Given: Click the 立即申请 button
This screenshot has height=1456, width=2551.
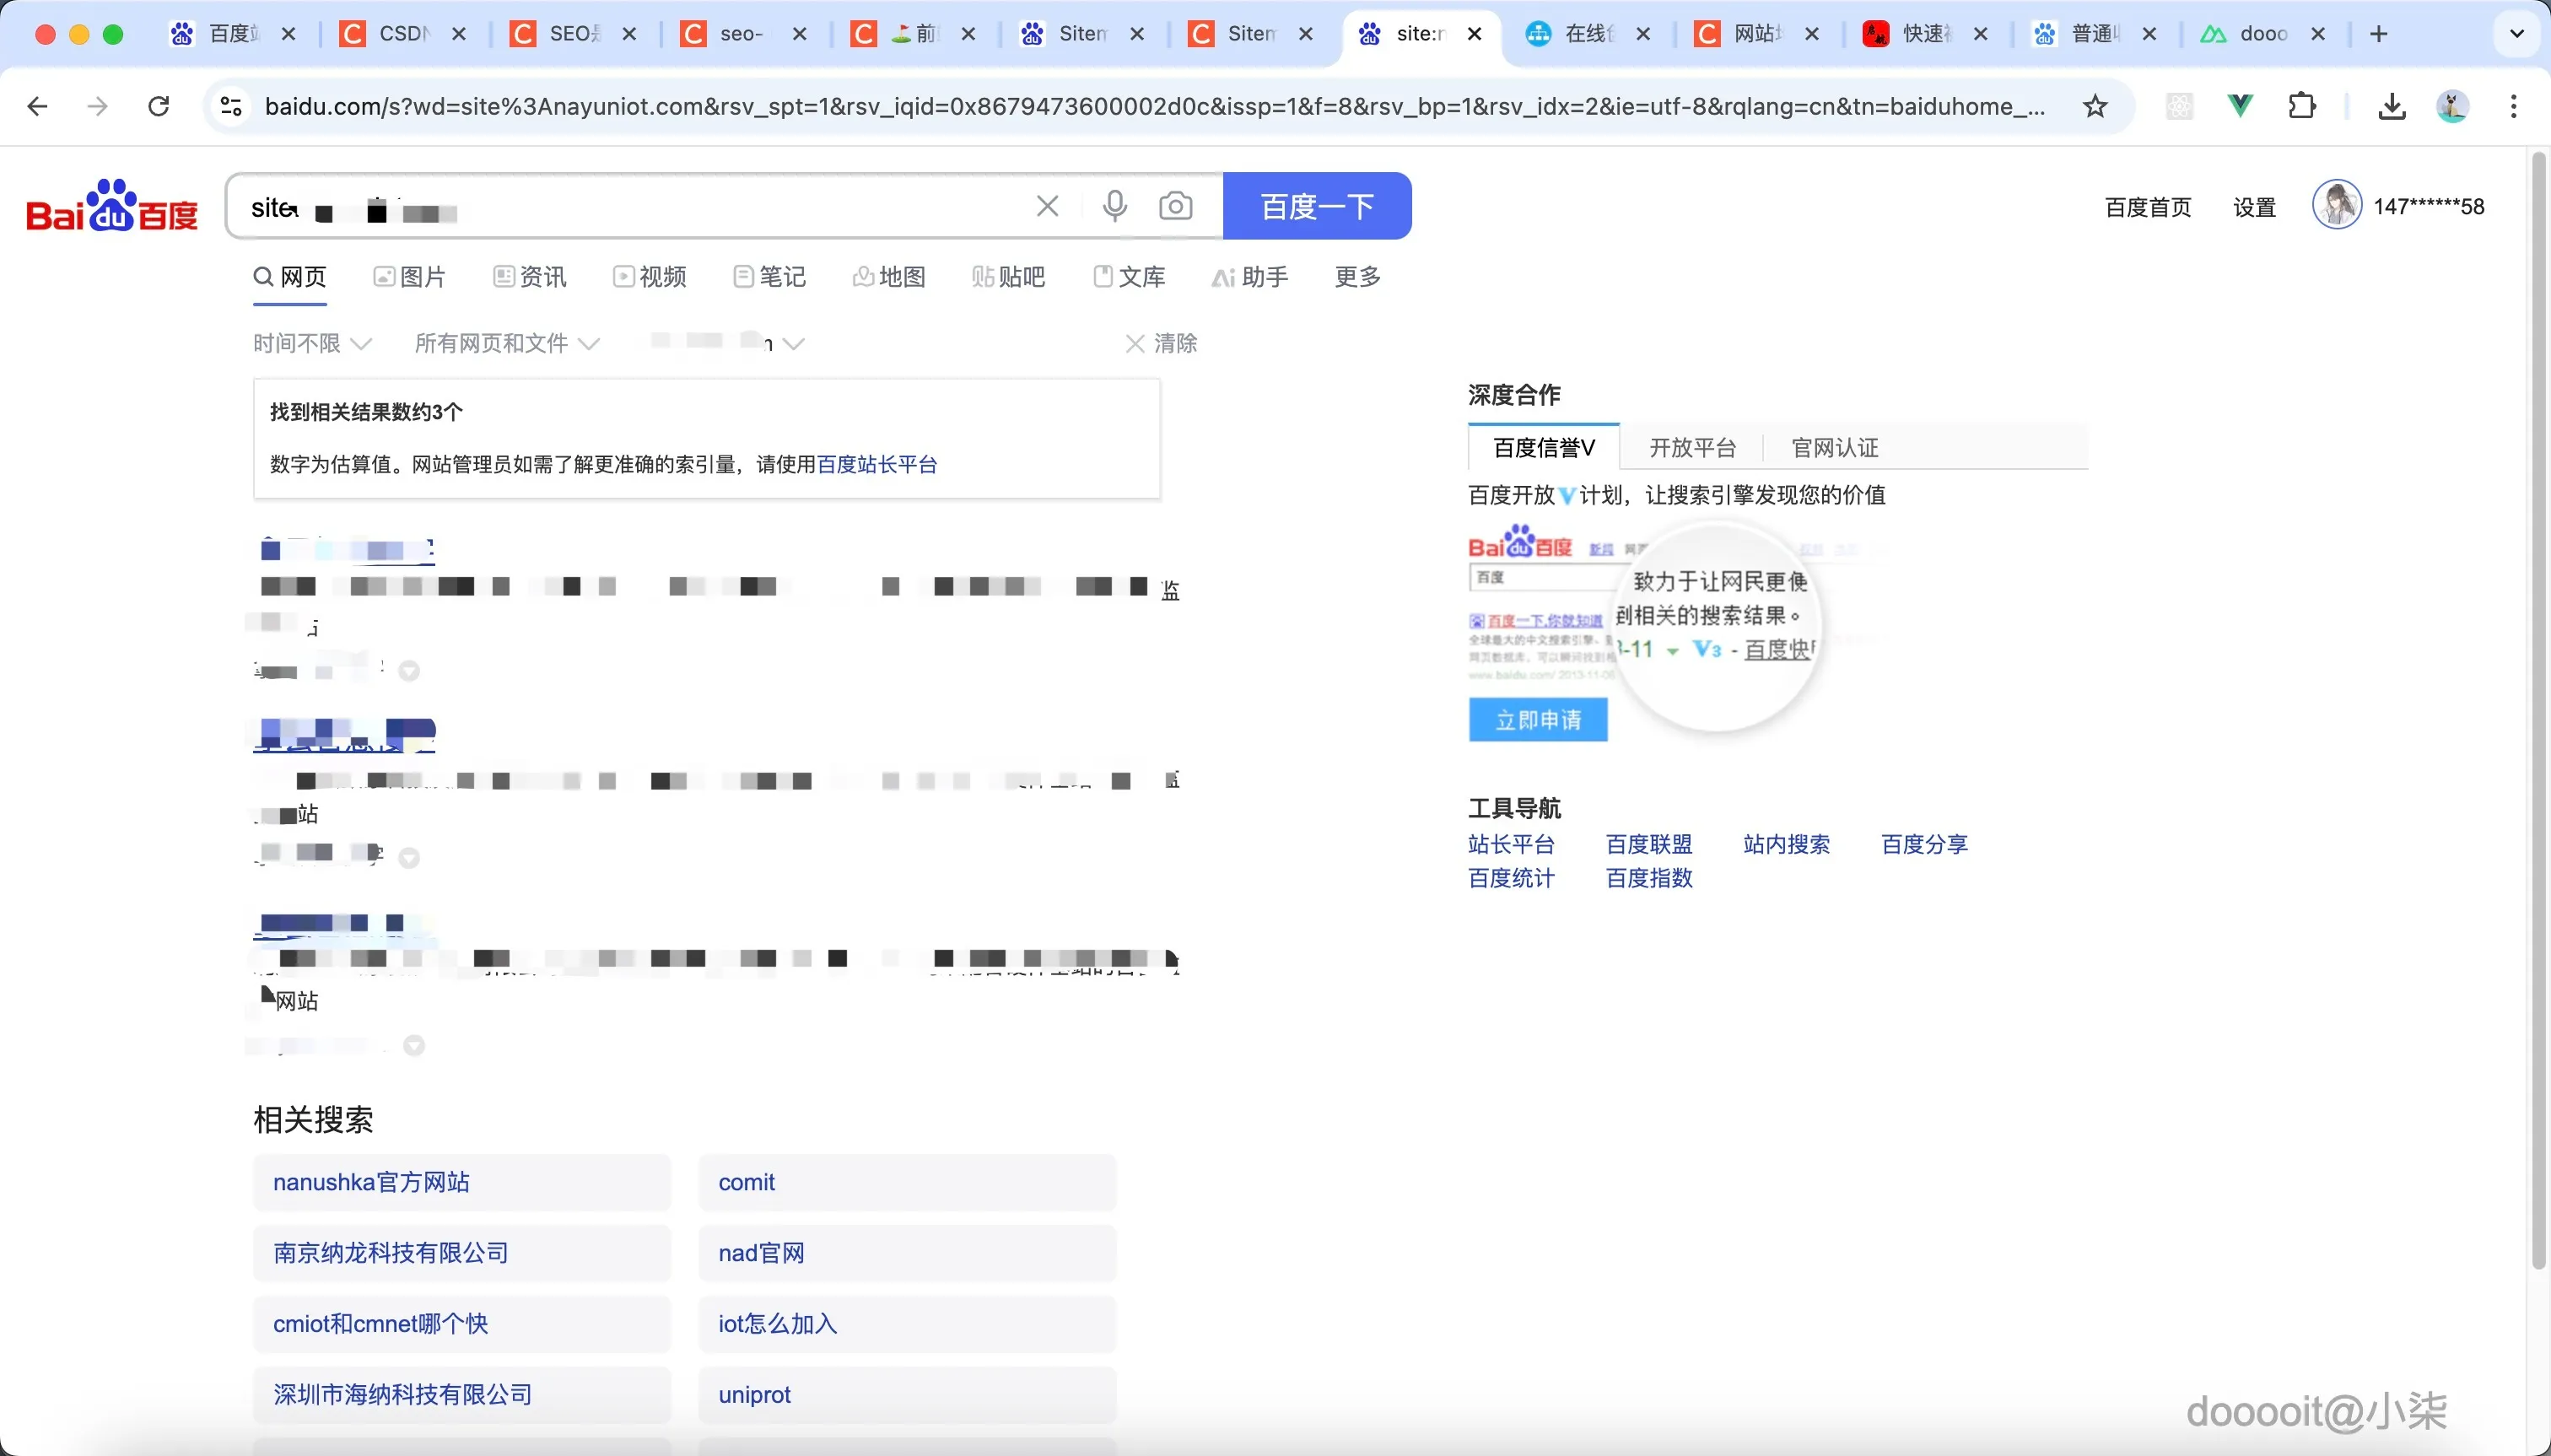Looking at the screenshot, I should click(x=1537, y=719).
